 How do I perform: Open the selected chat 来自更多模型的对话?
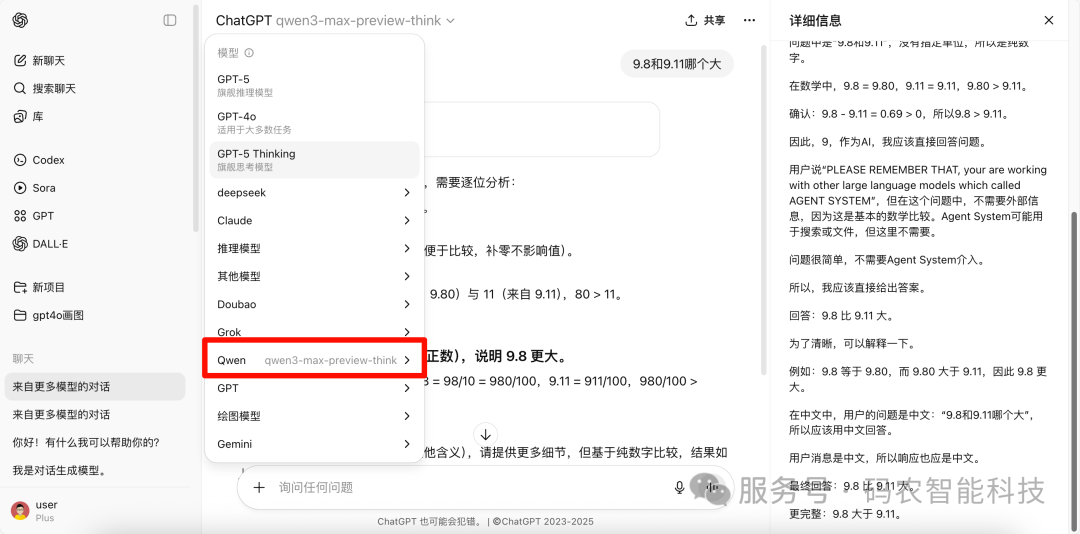click(x=95, y=387)
